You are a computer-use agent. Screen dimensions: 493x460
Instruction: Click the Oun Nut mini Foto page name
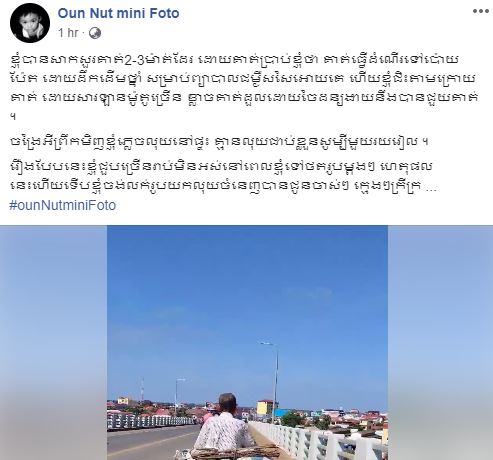118,14
